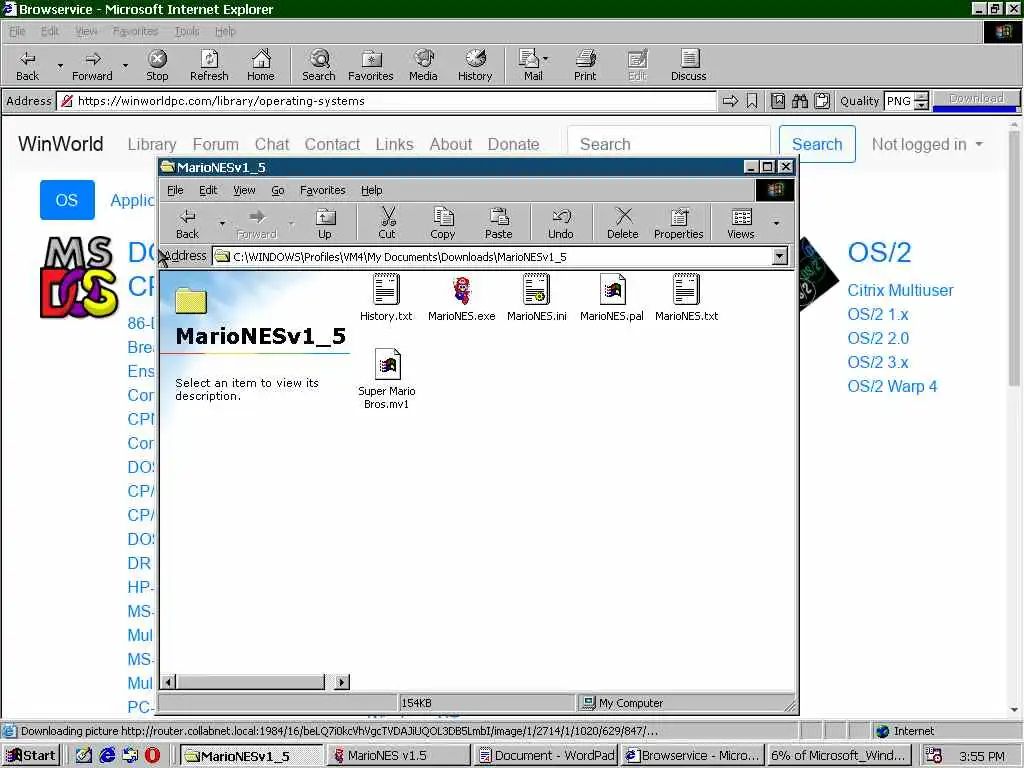Open the Media toolbar button
Viewport: 1024px width, 768px height.
pos(423,65)
